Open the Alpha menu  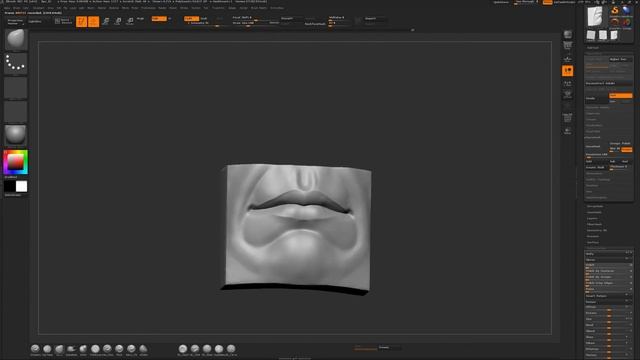tap(7, 8)
